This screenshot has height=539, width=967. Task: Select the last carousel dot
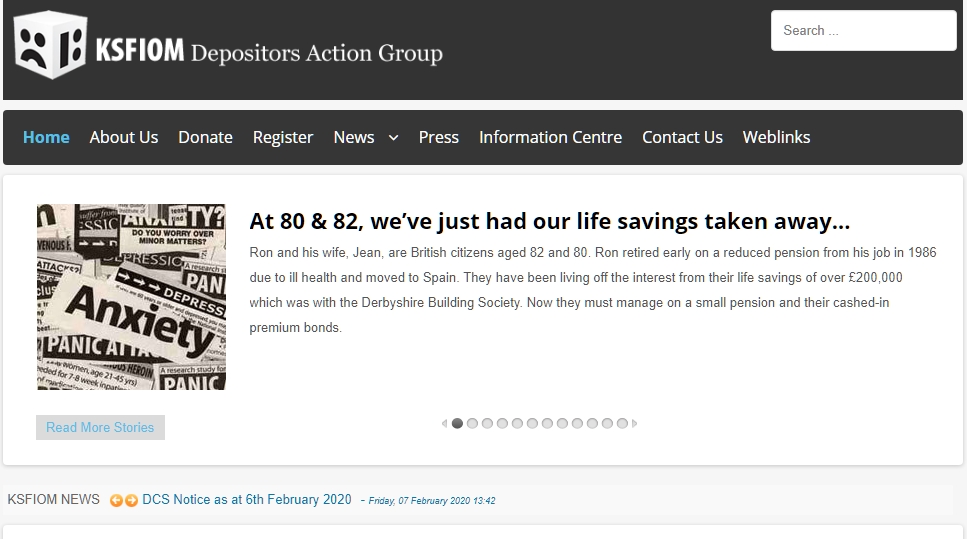pyautogui.click(x=622, y=424)
